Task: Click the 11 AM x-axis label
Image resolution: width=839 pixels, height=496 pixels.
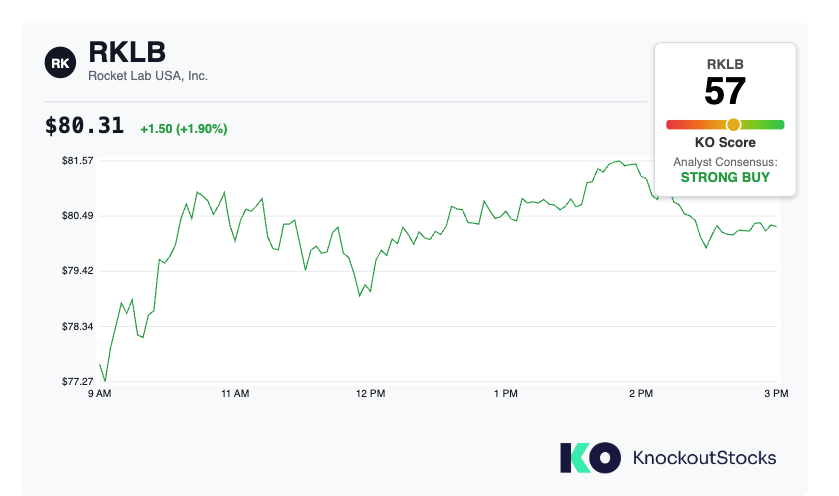Action: coord(235,393)
